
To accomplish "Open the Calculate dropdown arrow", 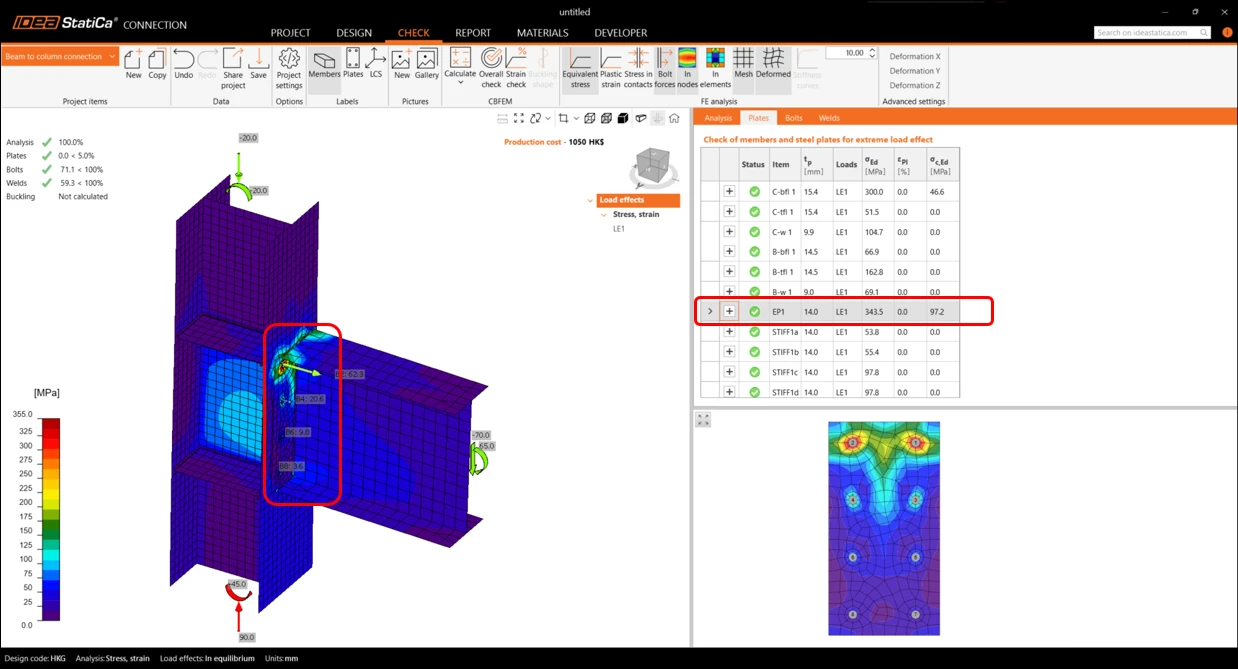I will click(x=460, y=83).
